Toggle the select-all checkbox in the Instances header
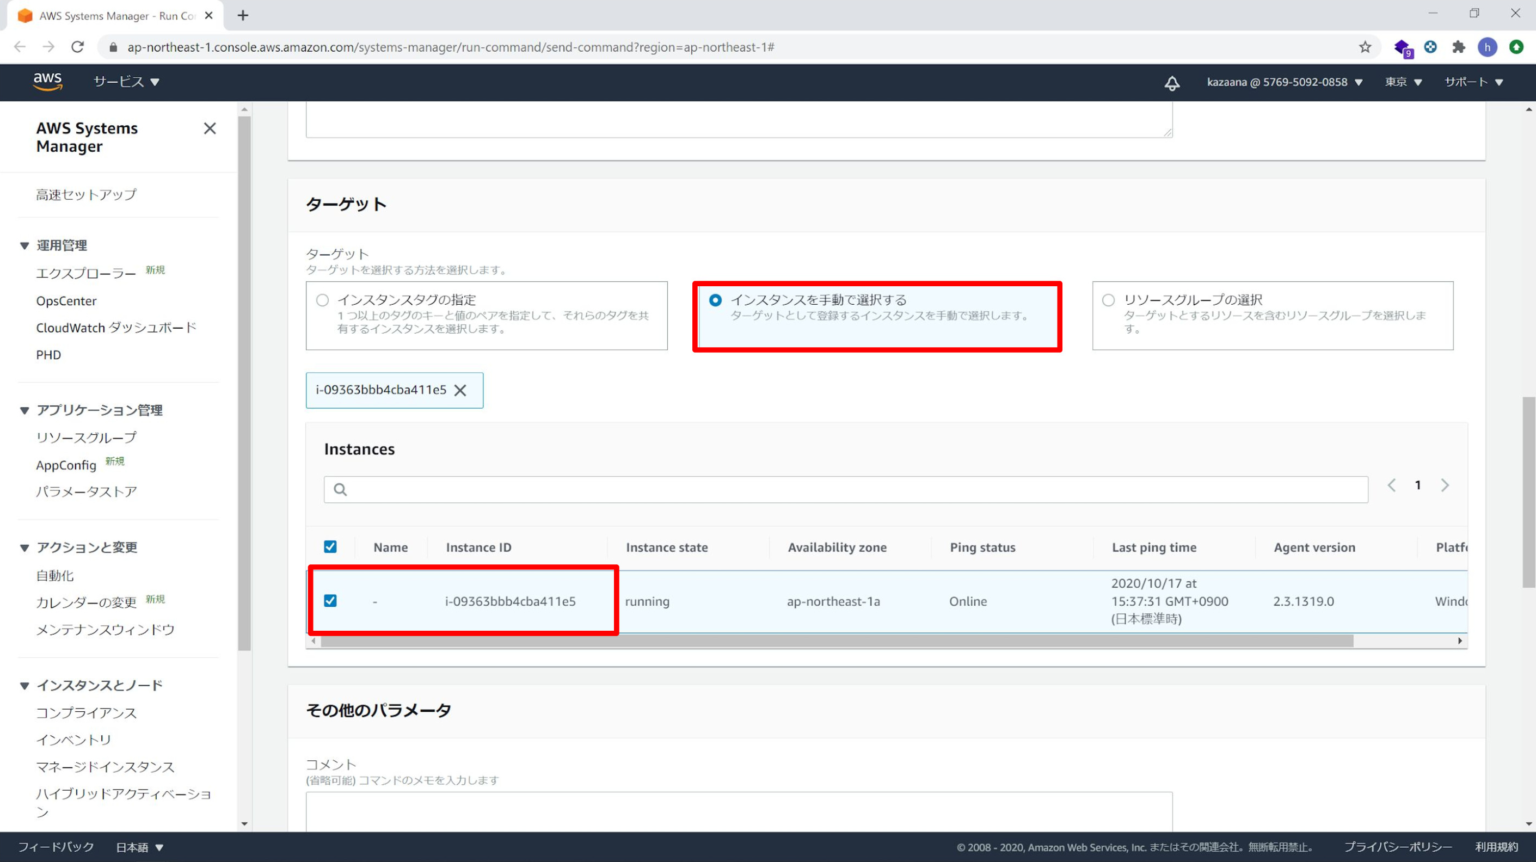 click(x=331, y=546)
